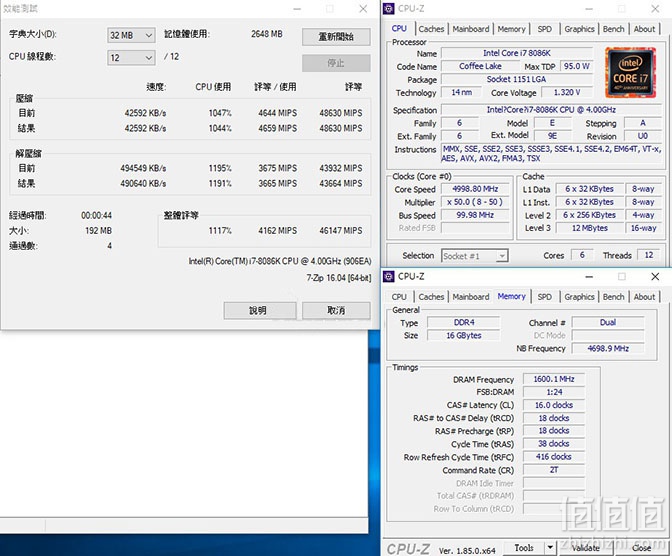Screen dimensions: 672x556
Task: Click the memory usage value 2648 MB
Action: coord(267,34)
